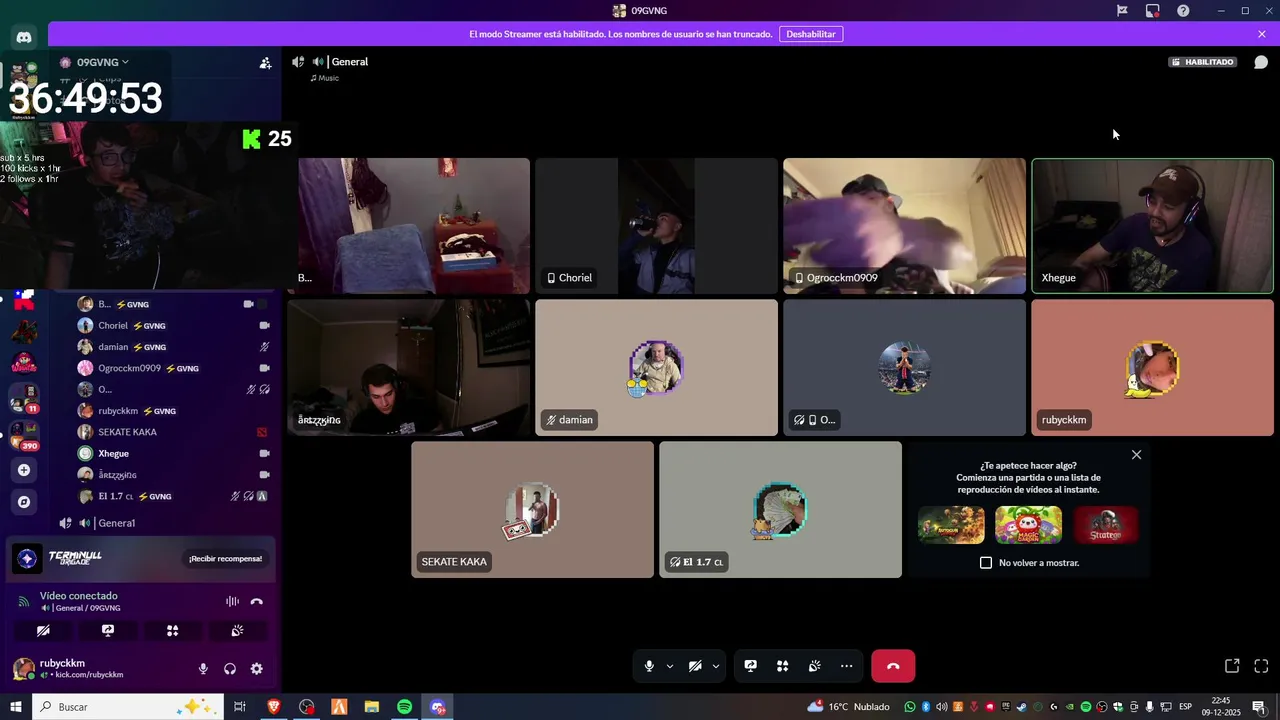Screen dimensions: 1280x720
Task: Mute microphone in bottom call bar
Action: [x=649, y=666]
